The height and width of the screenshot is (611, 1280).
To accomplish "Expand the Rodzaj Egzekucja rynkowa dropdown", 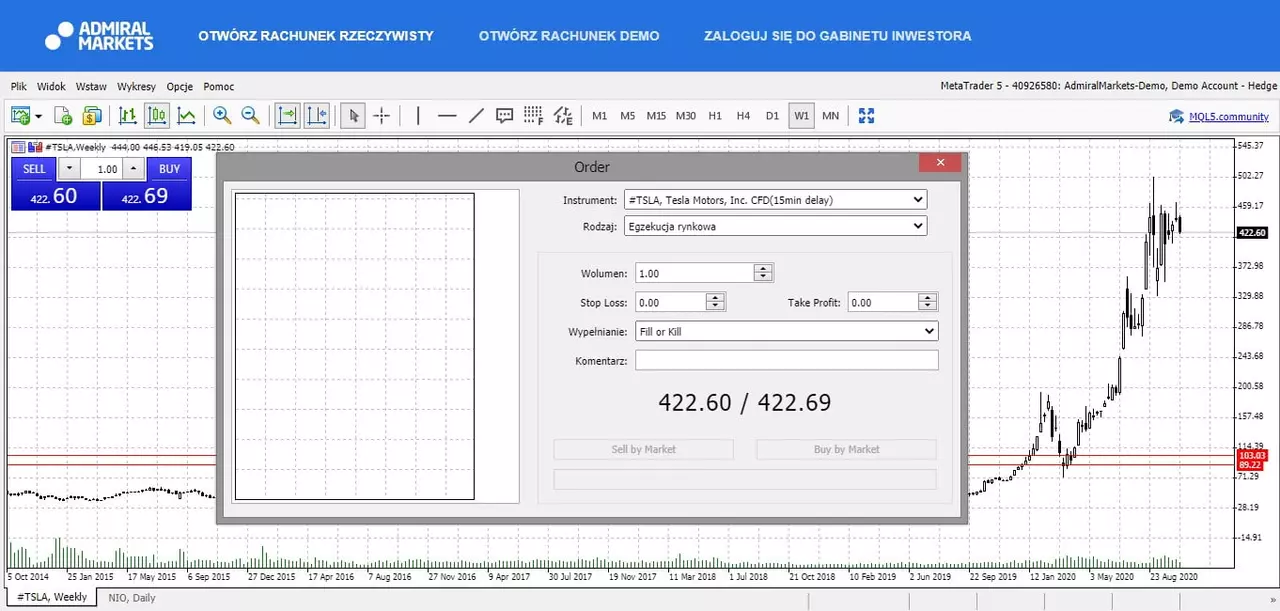I will click(775, 226).
